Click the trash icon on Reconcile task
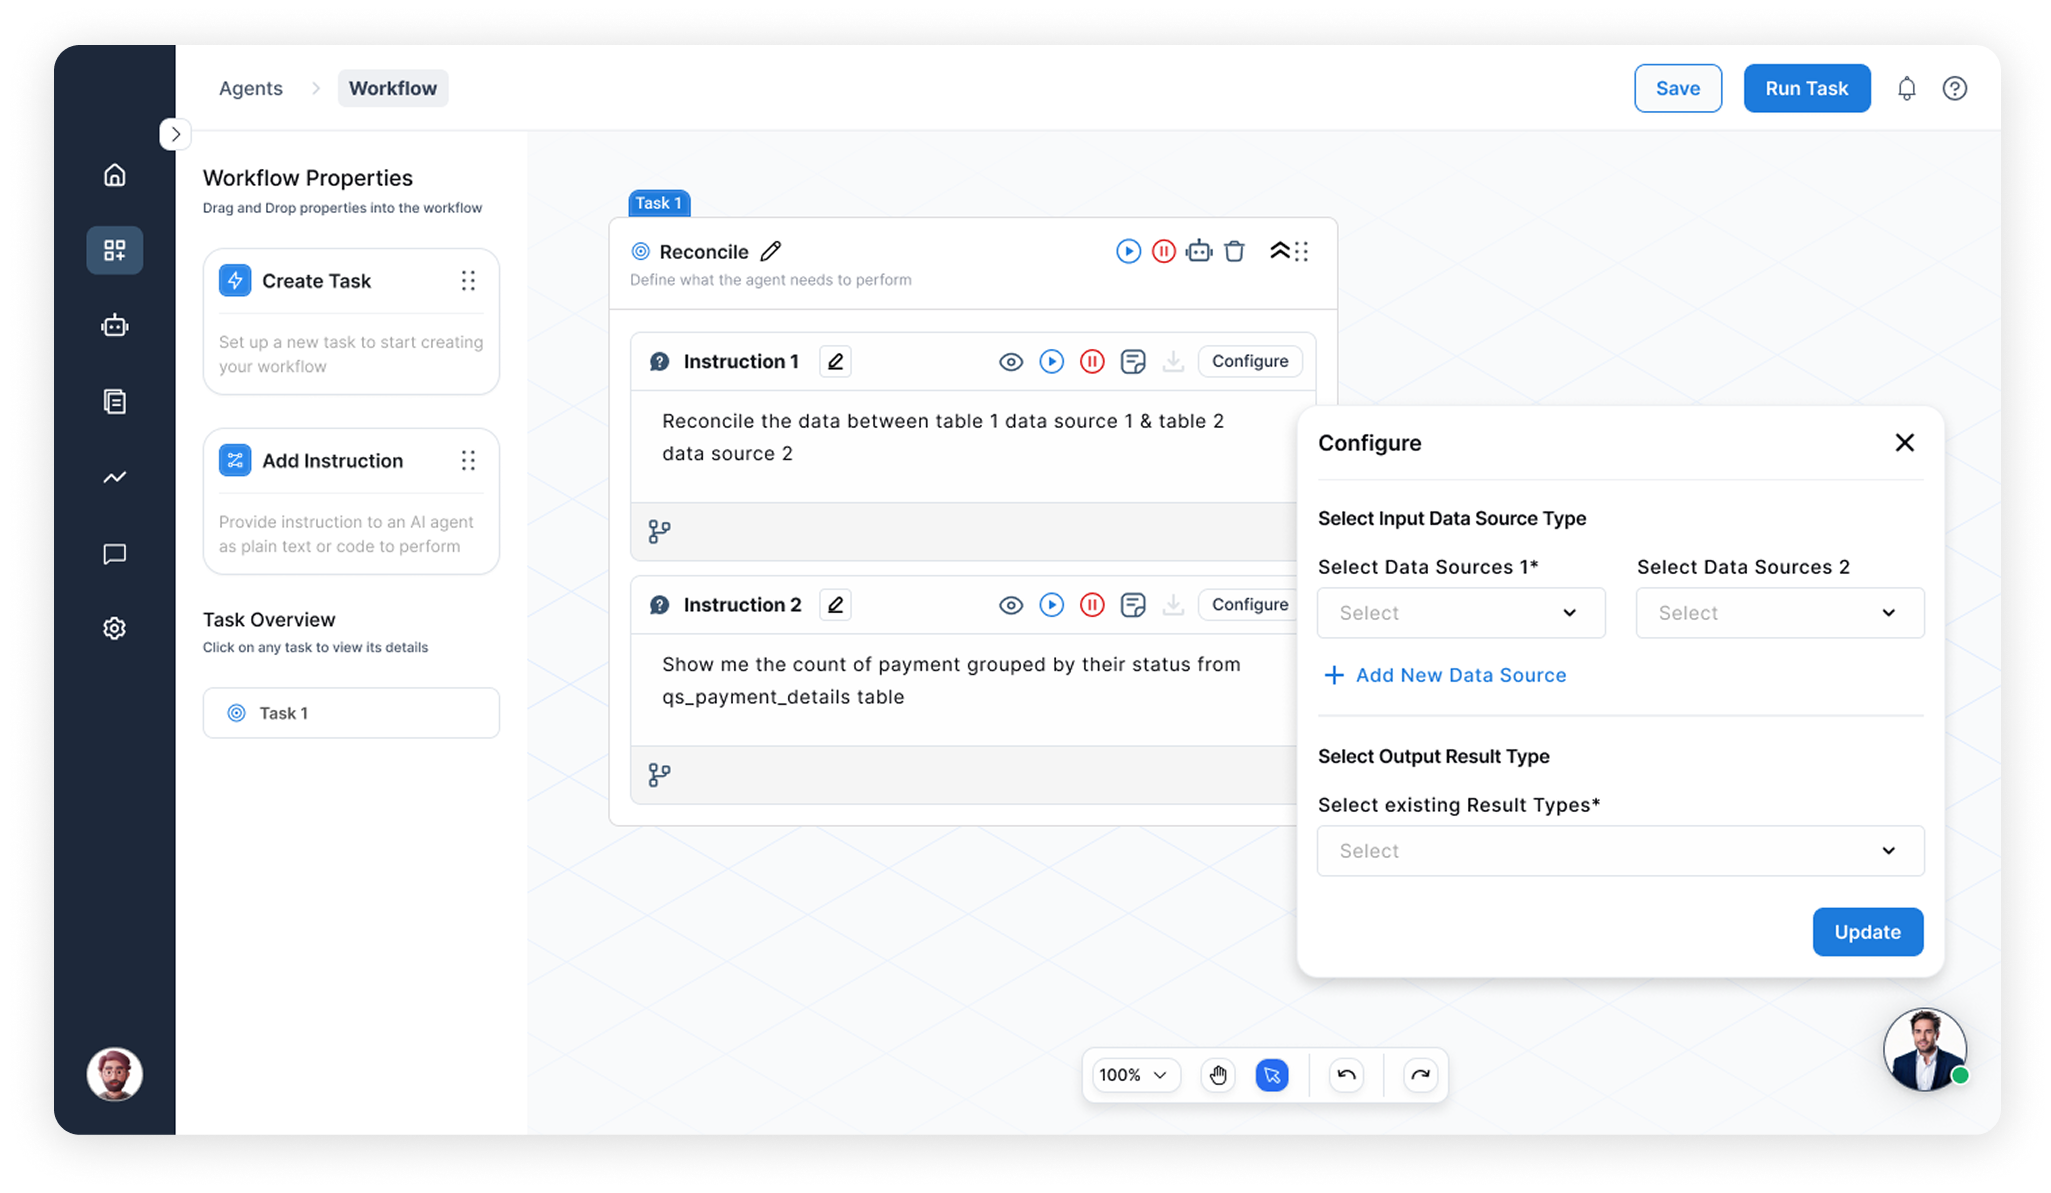Image resolution: width=2051 pixels, height=1193 pixels. tap(1234, 252)
